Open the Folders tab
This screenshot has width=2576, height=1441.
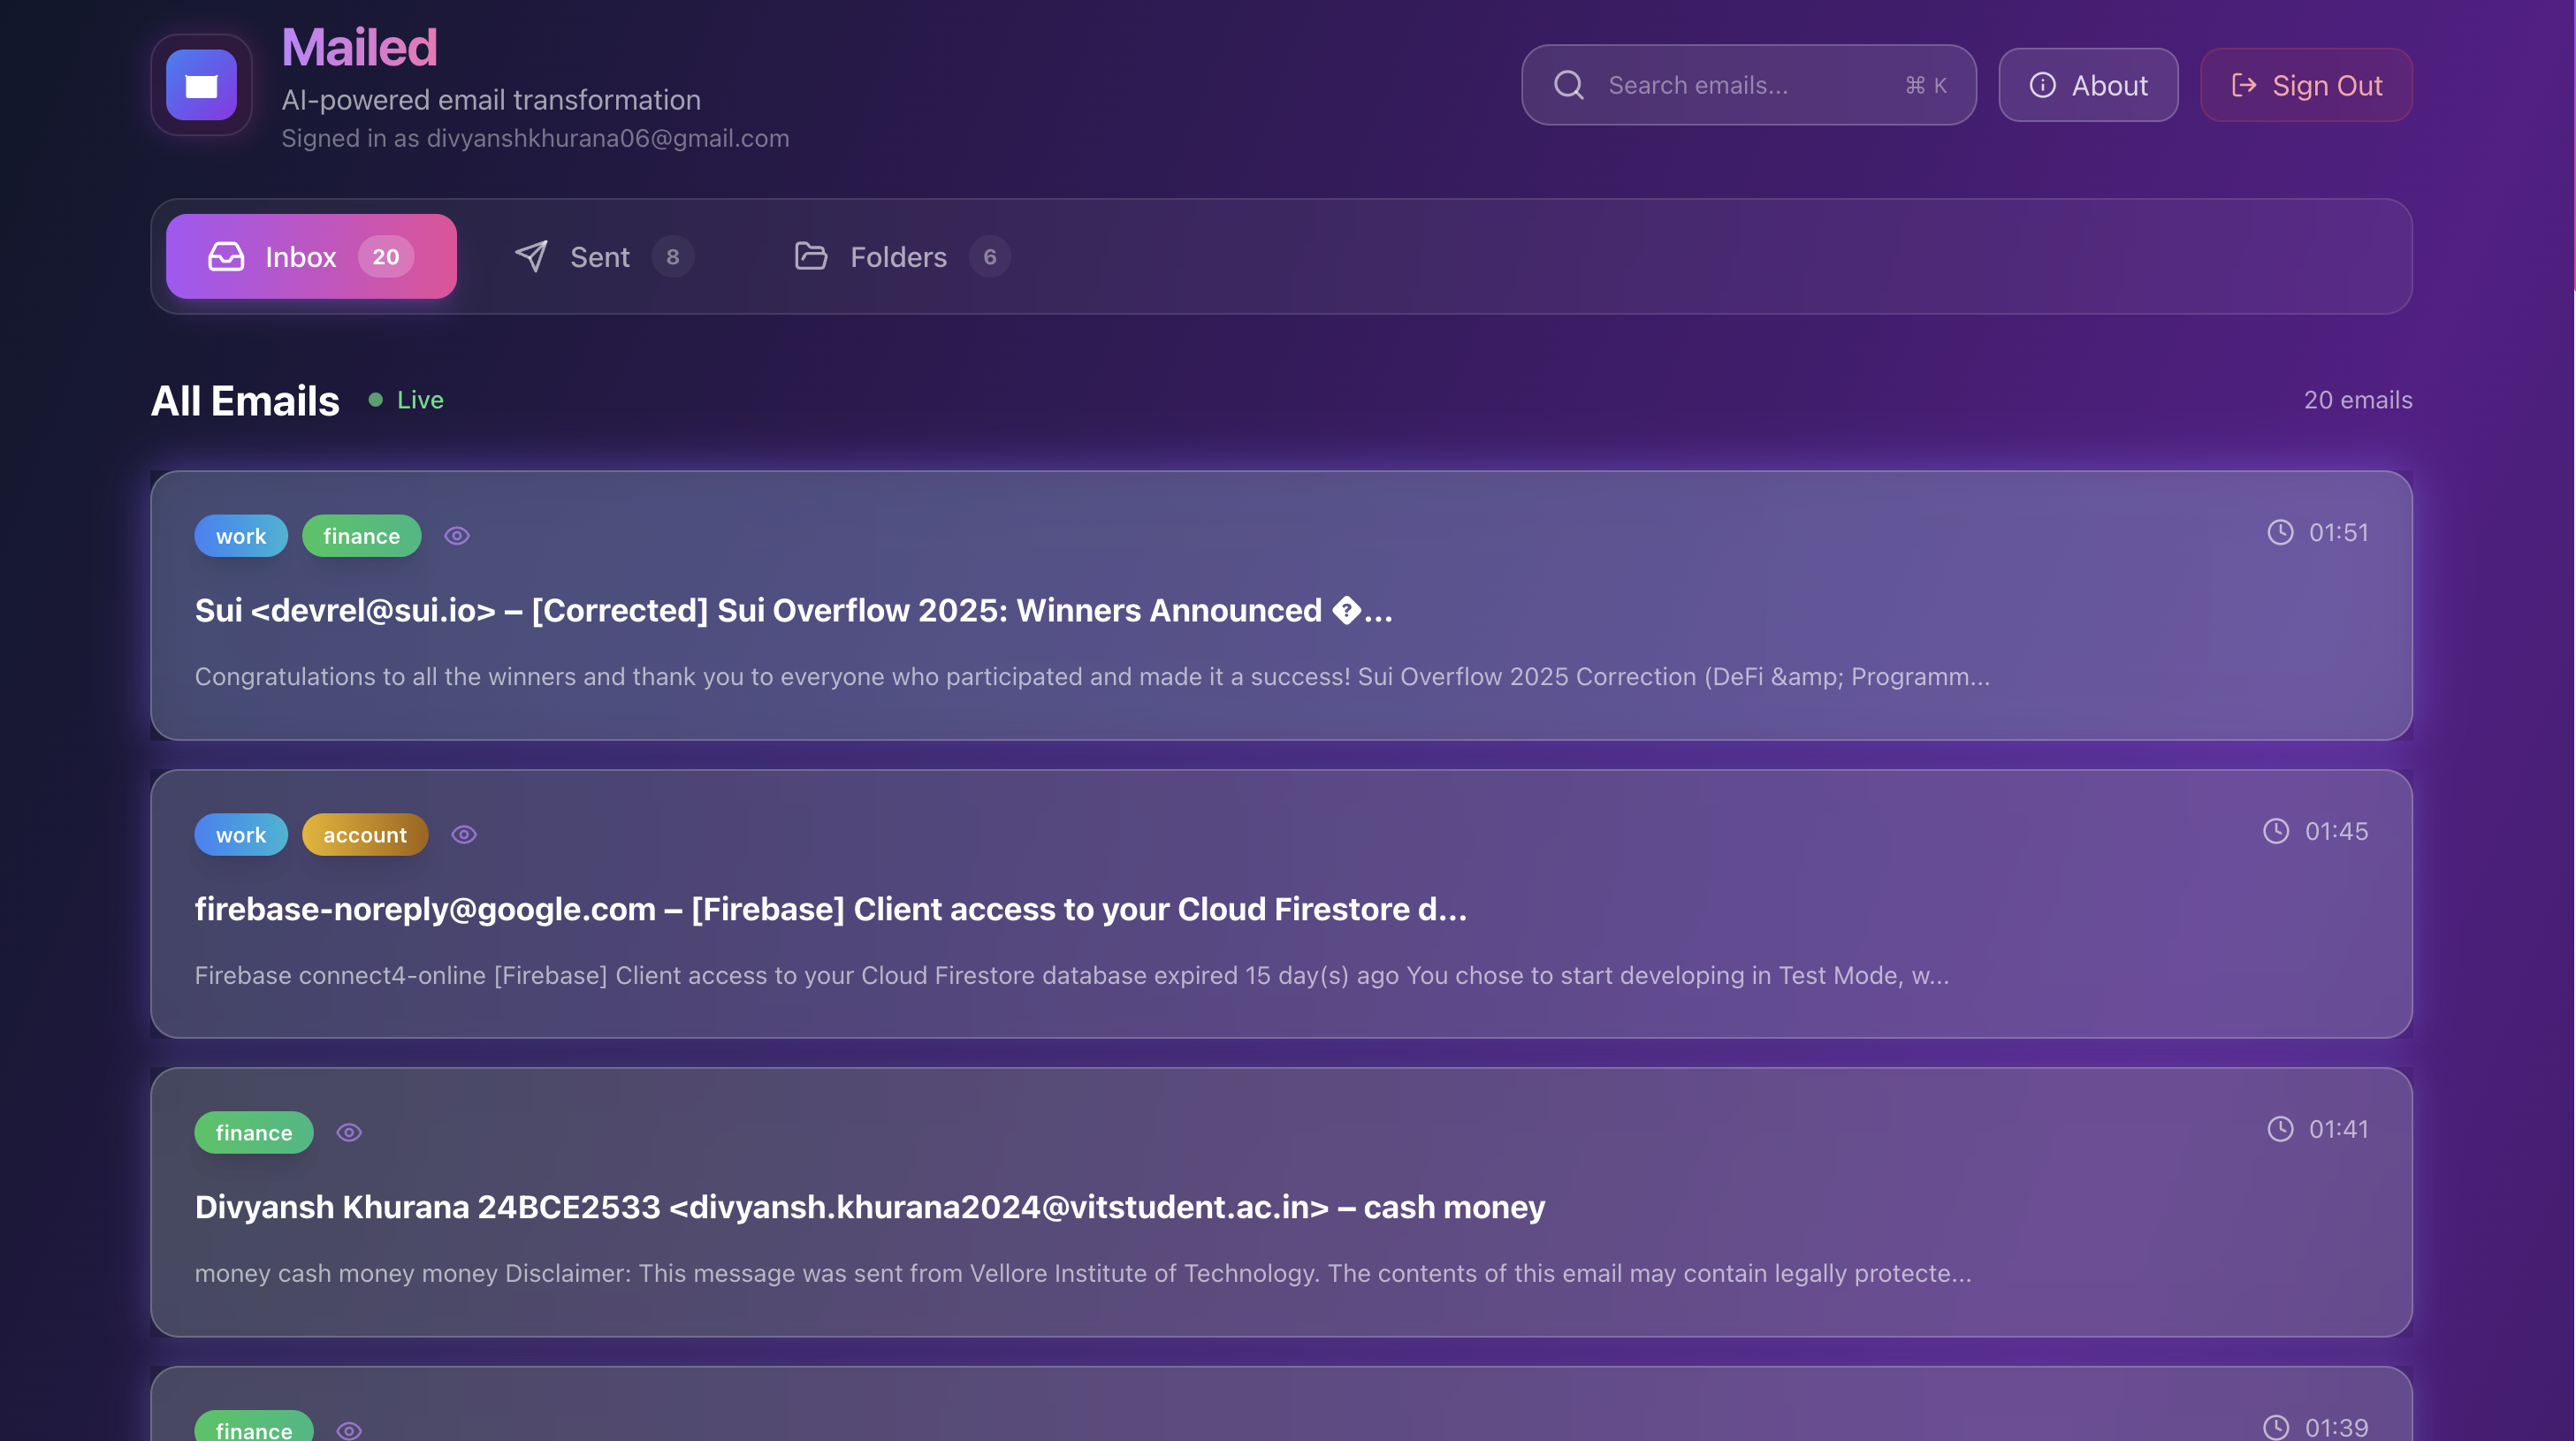(x=898, y=257)
